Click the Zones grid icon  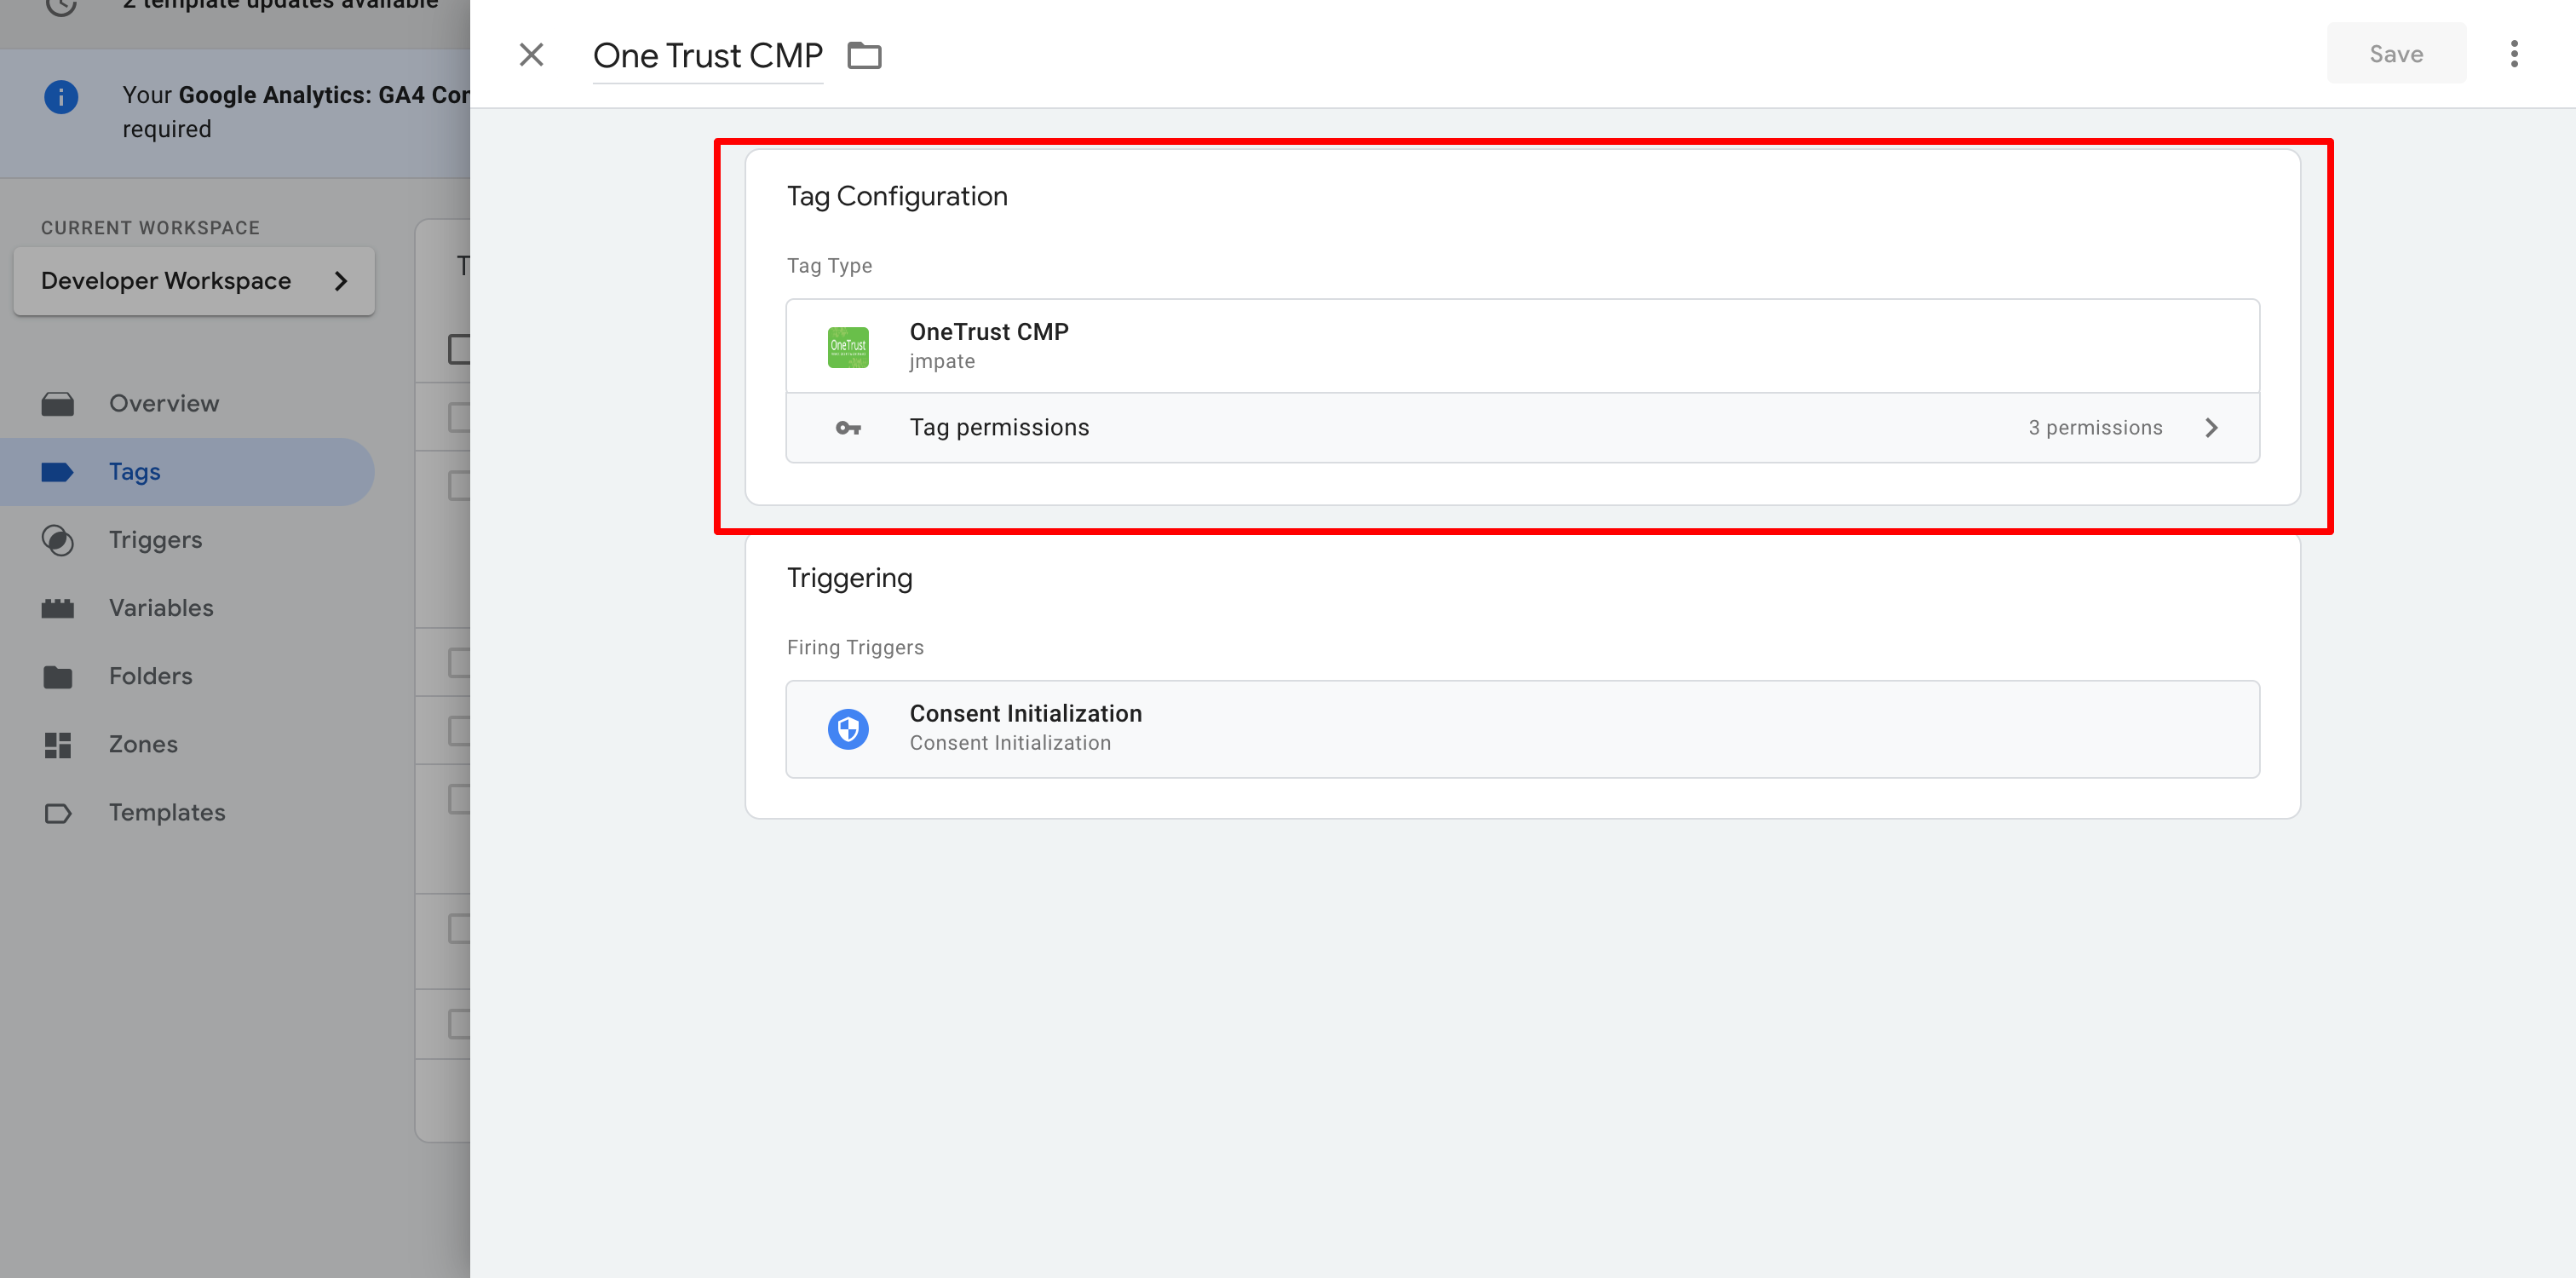click(58, 745)
